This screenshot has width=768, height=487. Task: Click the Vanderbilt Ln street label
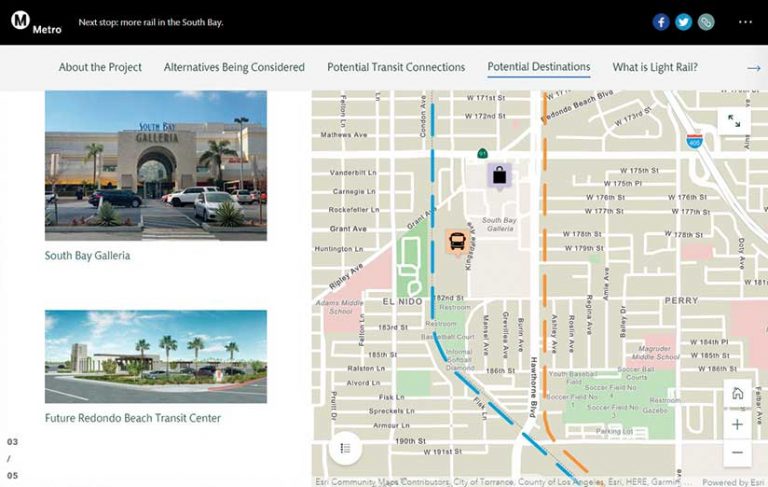(x=353, y=172)
